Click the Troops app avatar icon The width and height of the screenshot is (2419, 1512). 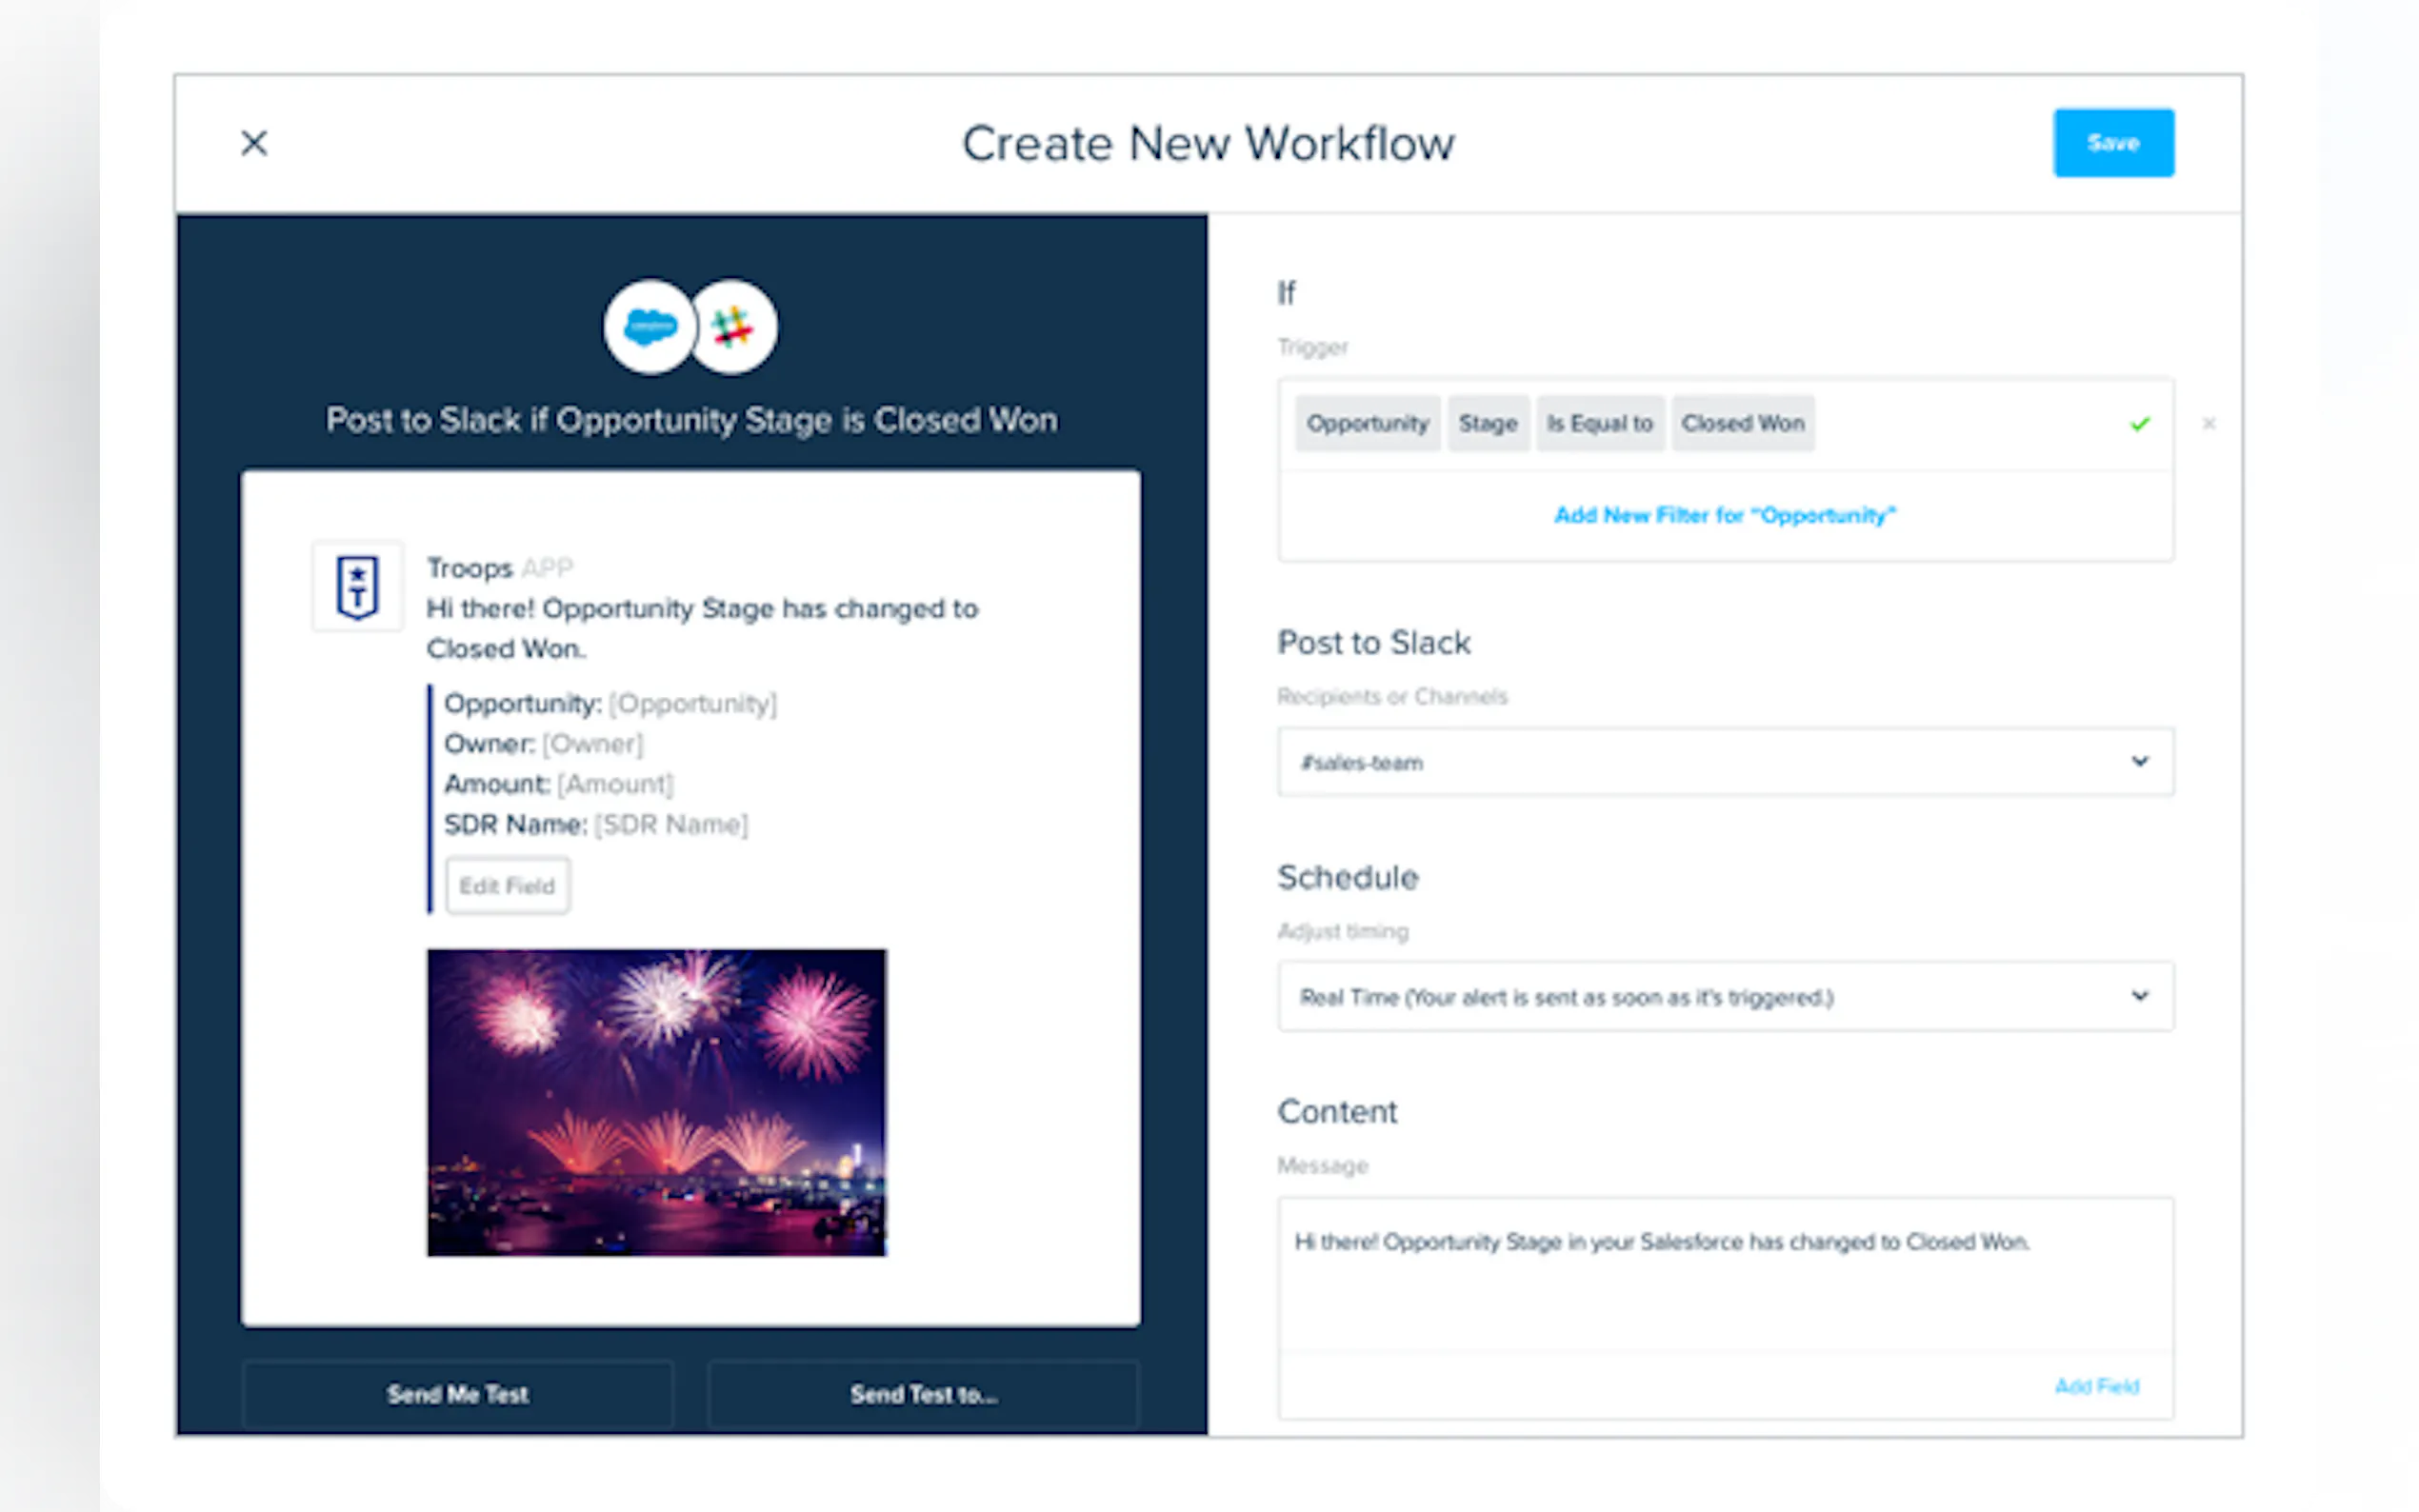point(358,587)
